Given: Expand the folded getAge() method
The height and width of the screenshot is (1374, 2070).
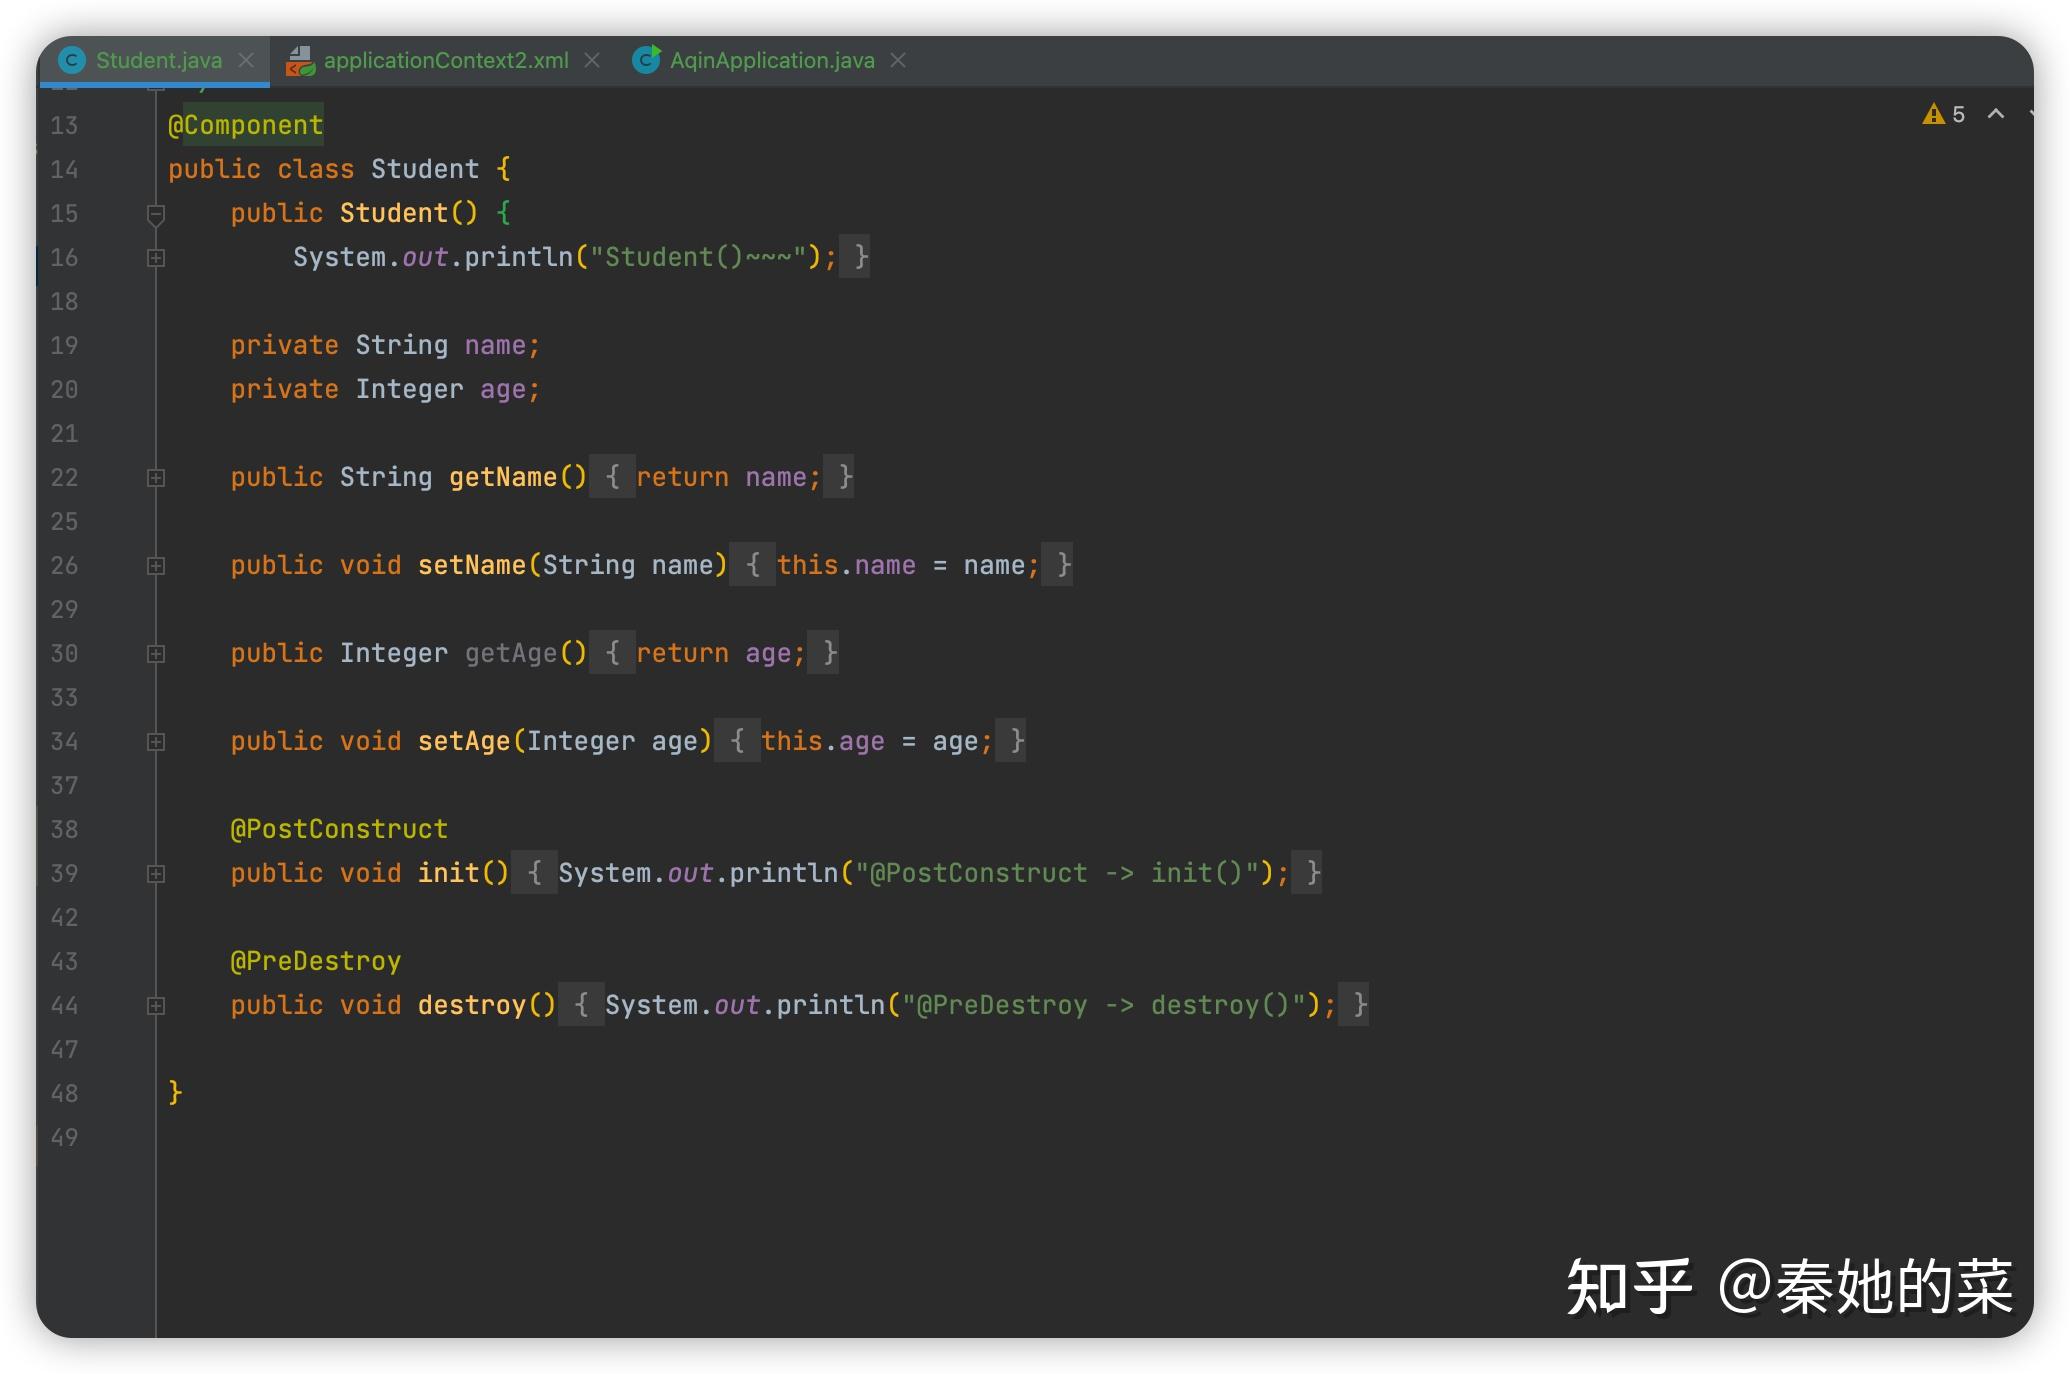Looking at the screenshot, I should point(156,654).
